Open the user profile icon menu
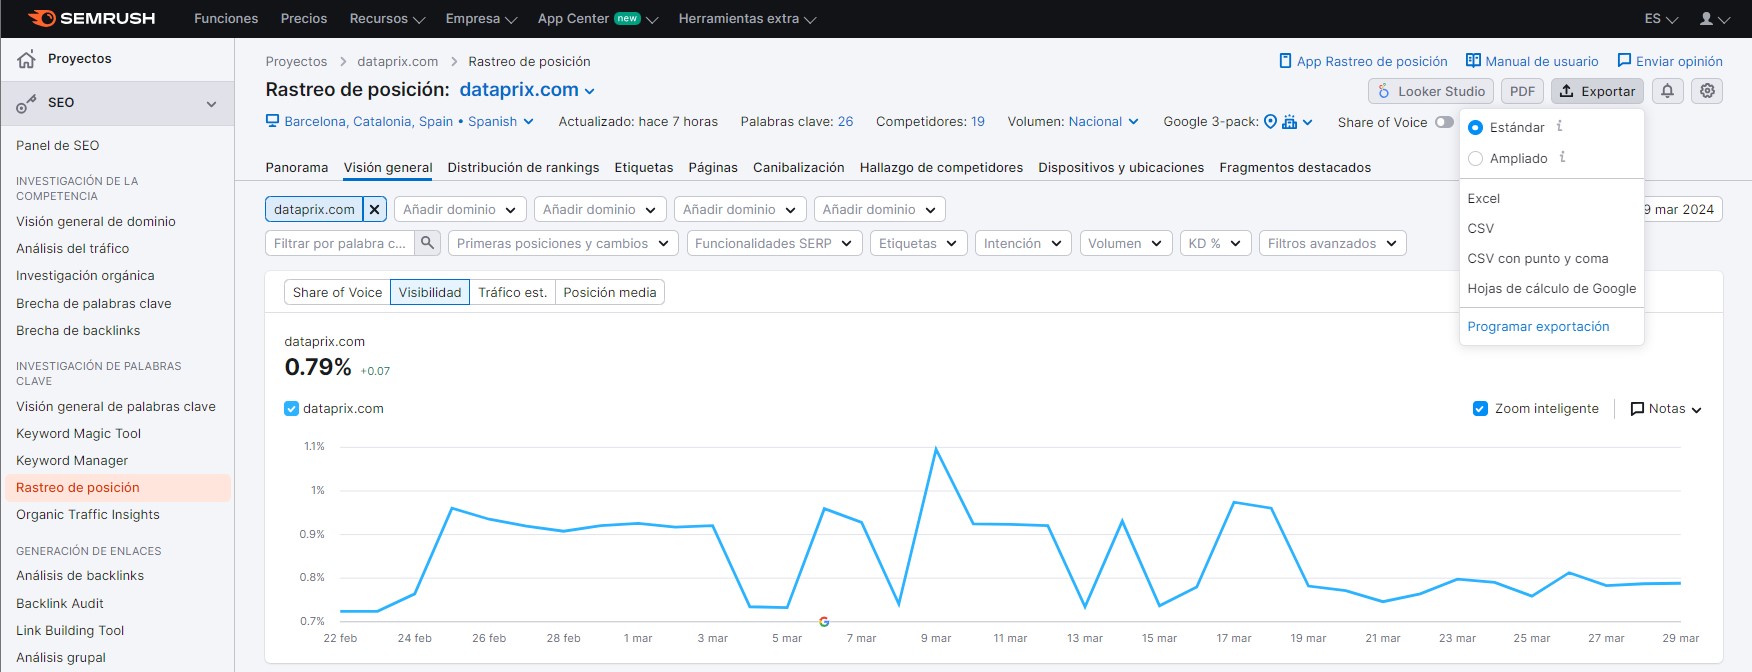The height and width of the screenshot is (672, 1752). click(1714, 19)
